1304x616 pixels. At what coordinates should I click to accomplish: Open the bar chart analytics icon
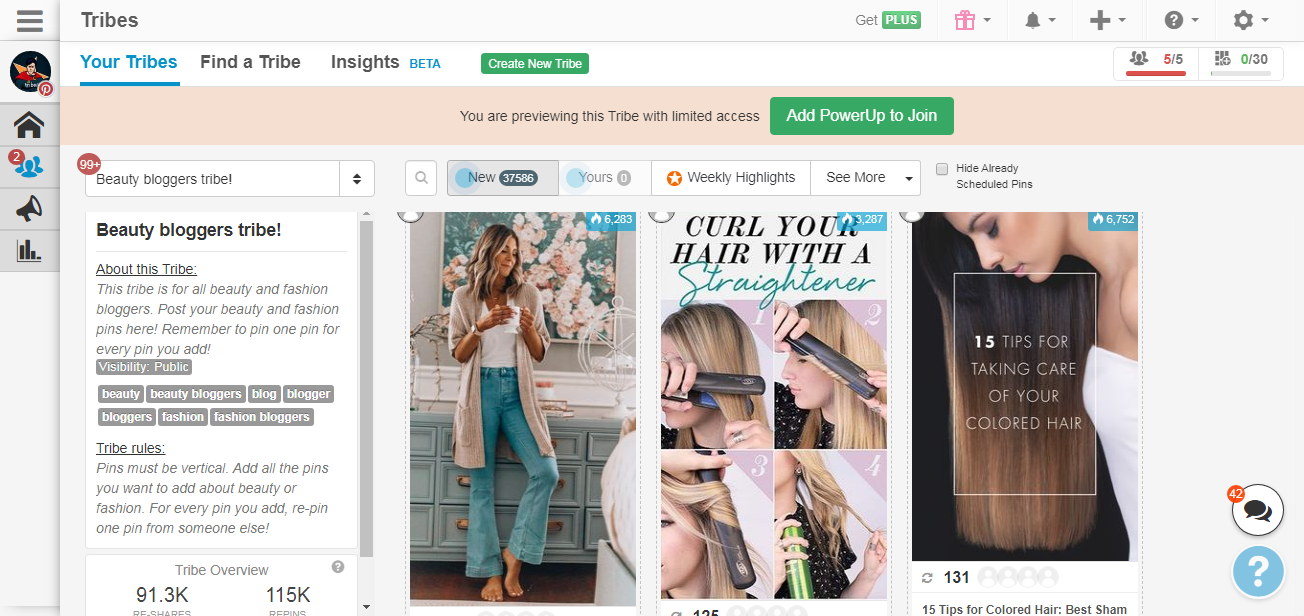[29, 250]
